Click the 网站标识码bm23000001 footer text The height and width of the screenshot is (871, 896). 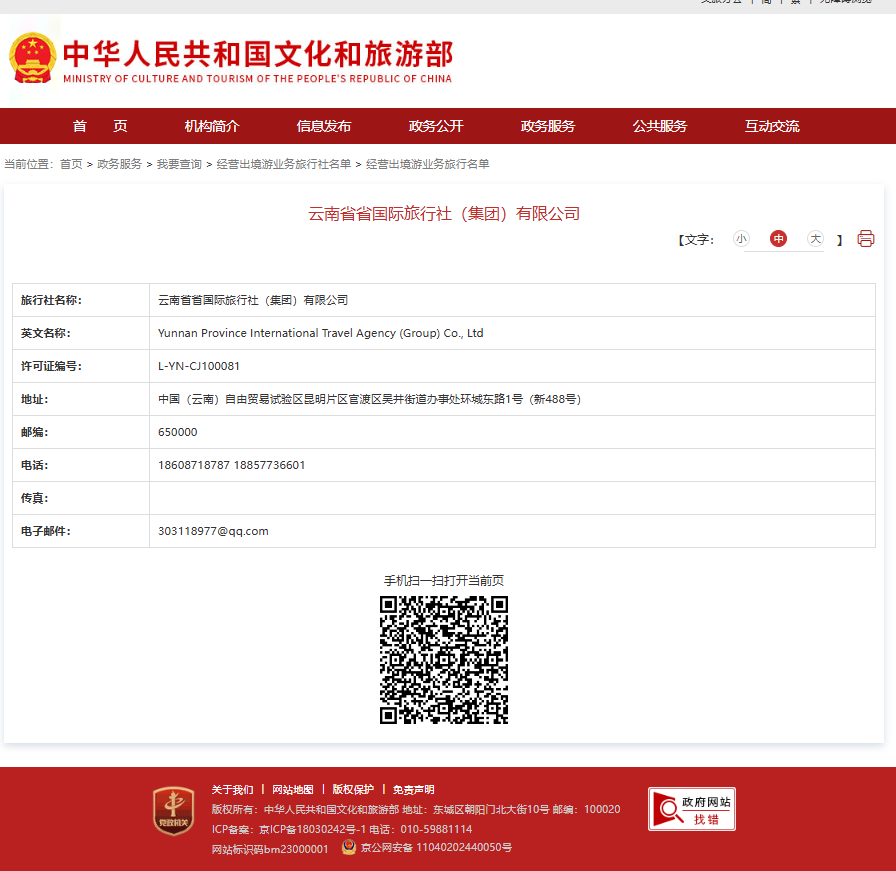tap(270, 849)
